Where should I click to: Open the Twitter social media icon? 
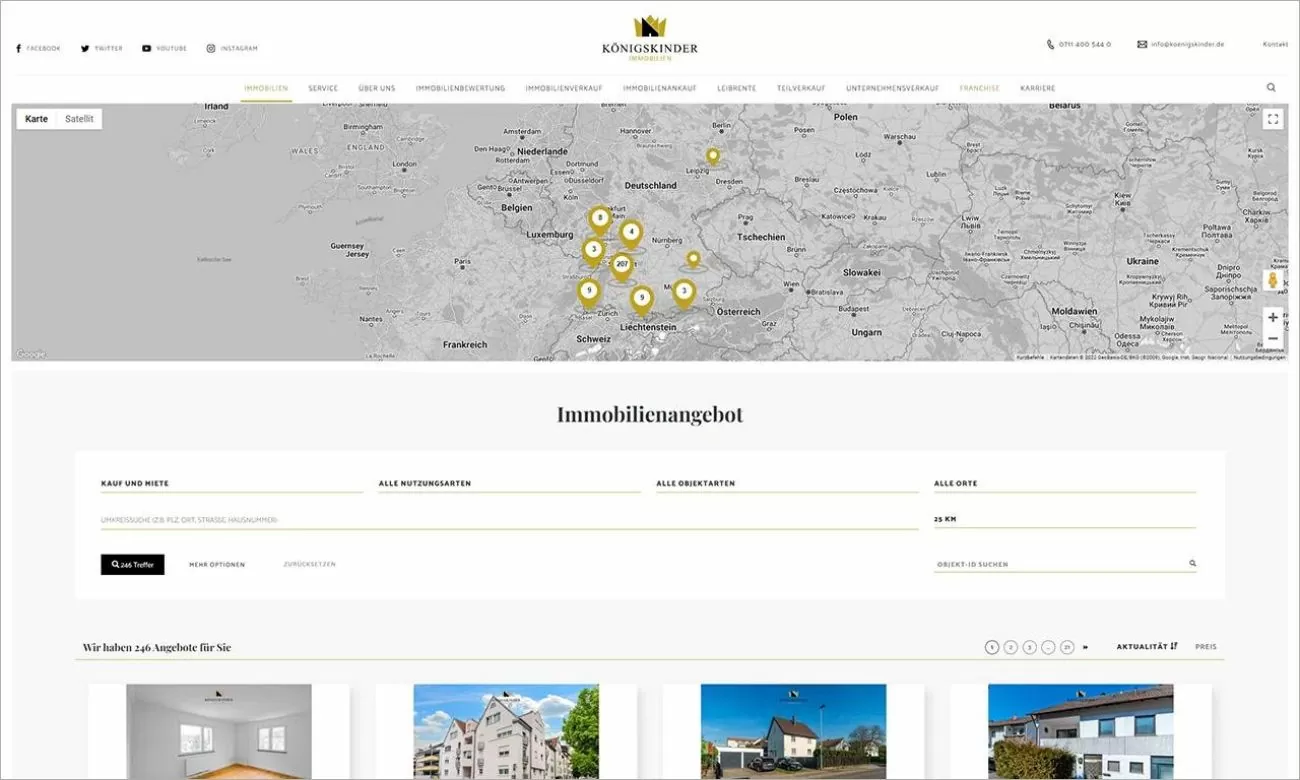pos(85,47)
